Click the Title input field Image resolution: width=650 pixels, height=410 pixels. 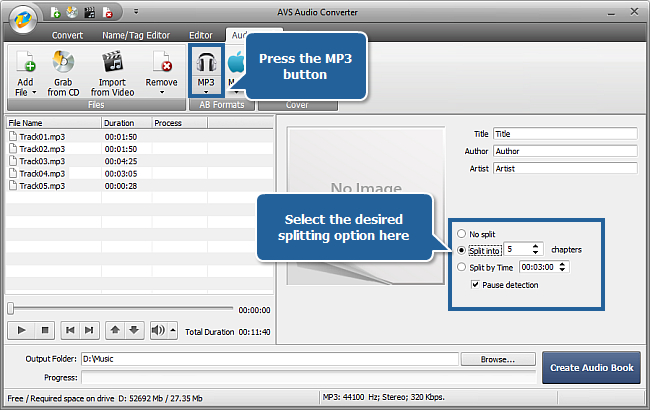point(565,134)
